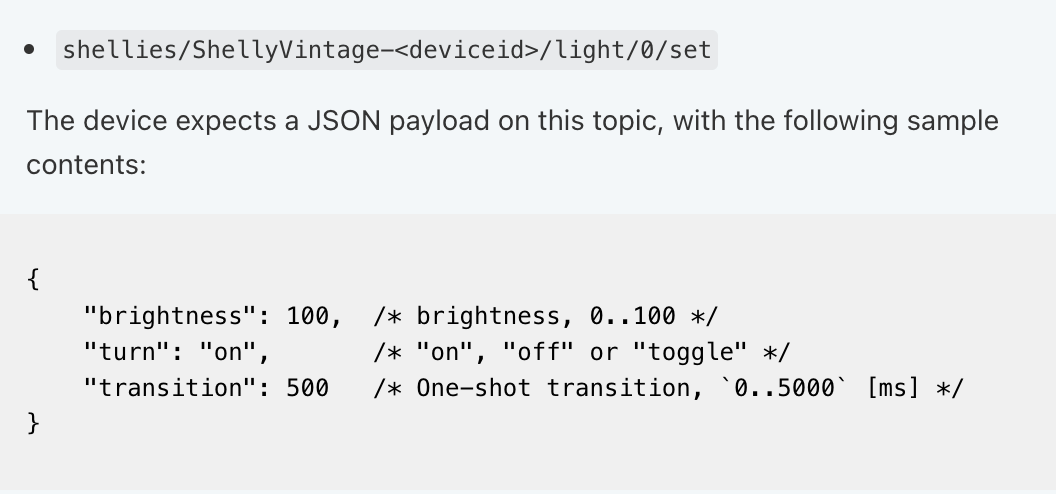Click the value 100 after brightness

tap(308, 316)
